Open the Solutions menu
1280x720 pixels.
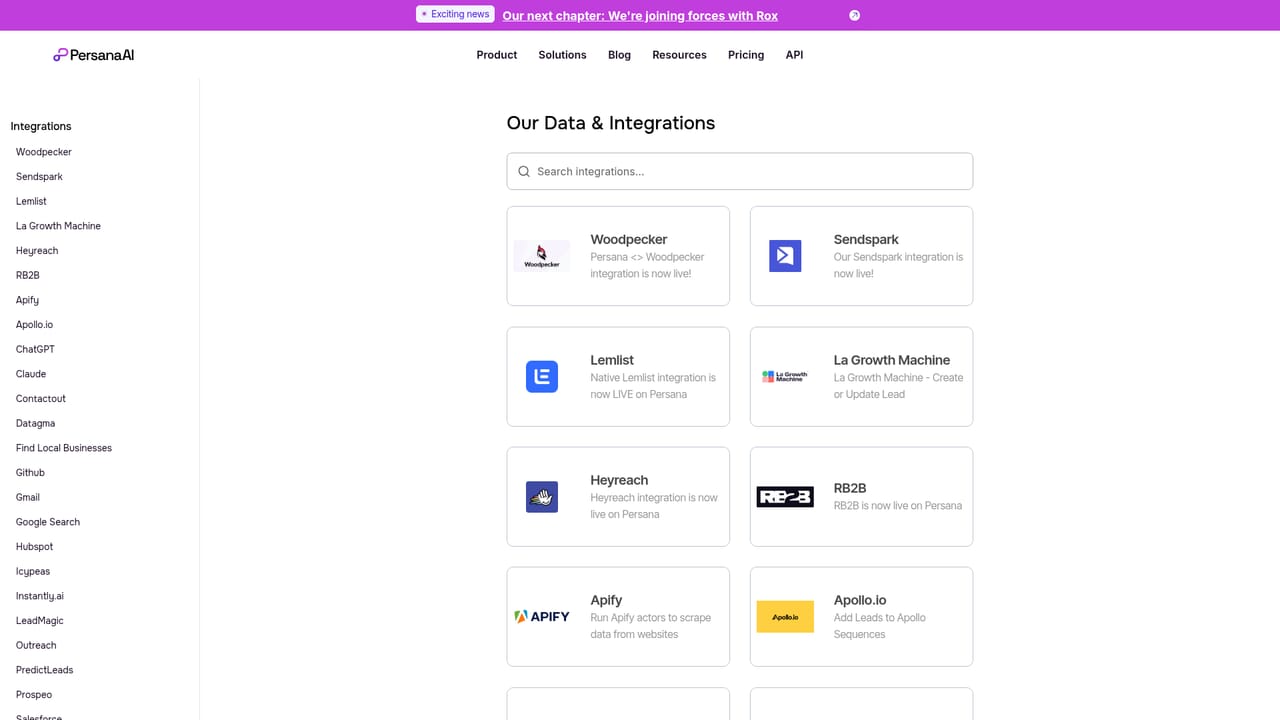pos(562,55)
